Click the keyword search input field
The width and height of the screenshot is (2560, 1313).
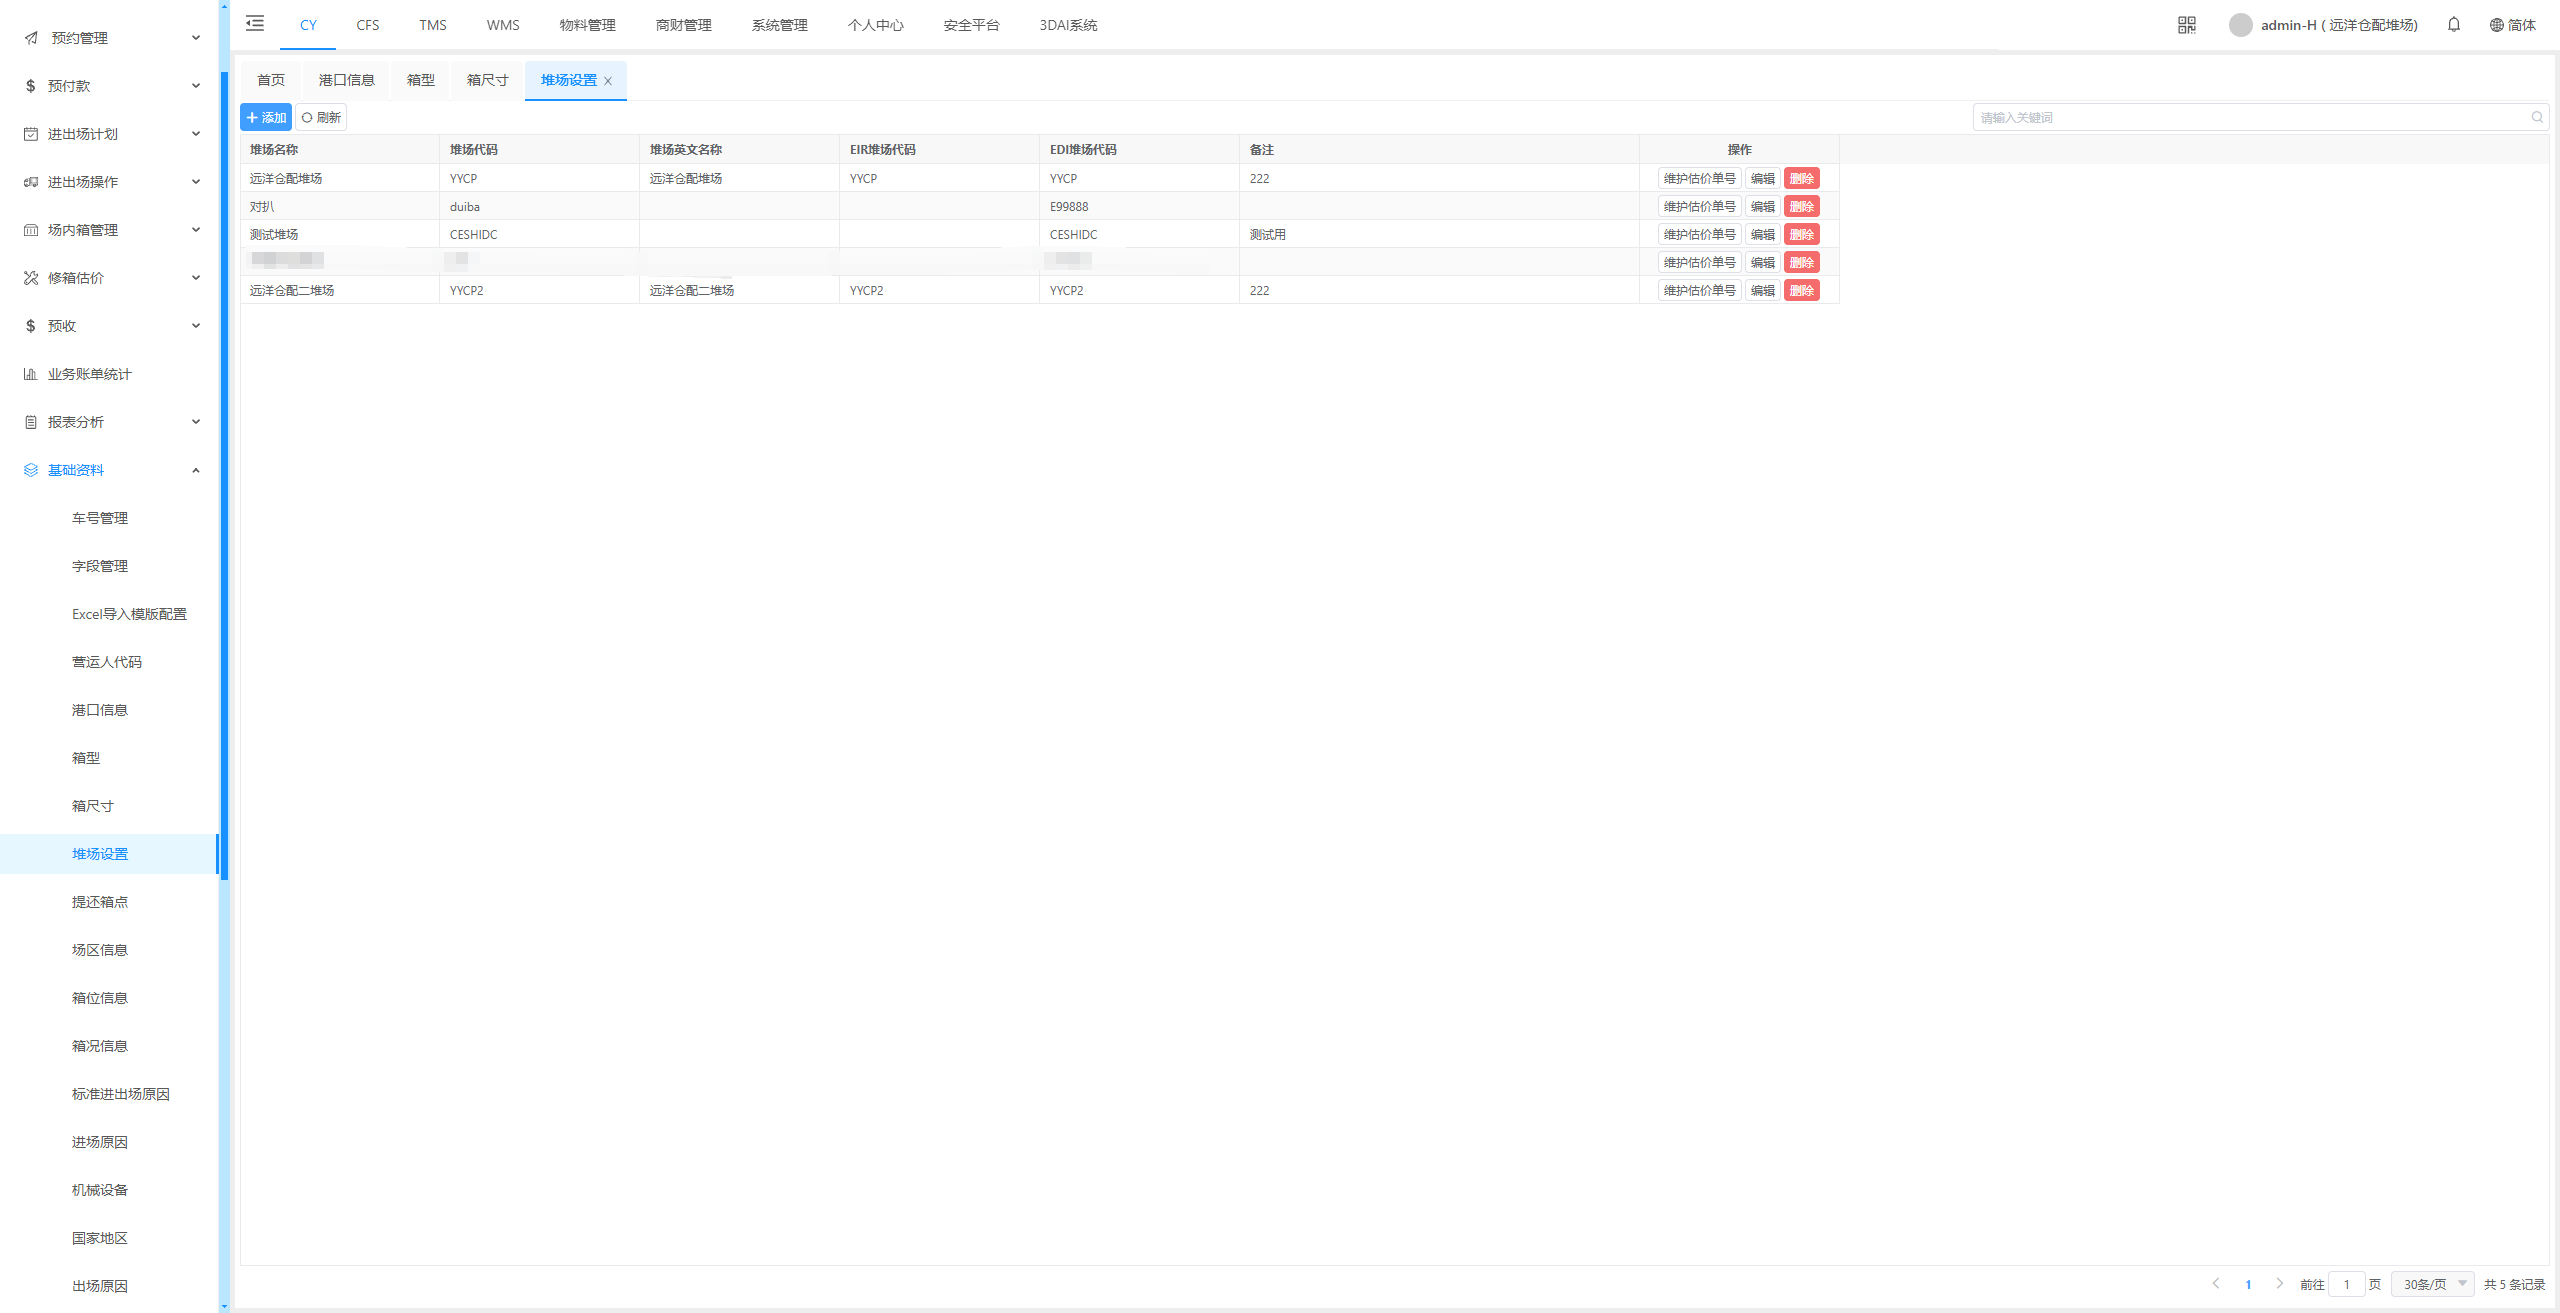pyautogui.click(x=2250, y=118)
